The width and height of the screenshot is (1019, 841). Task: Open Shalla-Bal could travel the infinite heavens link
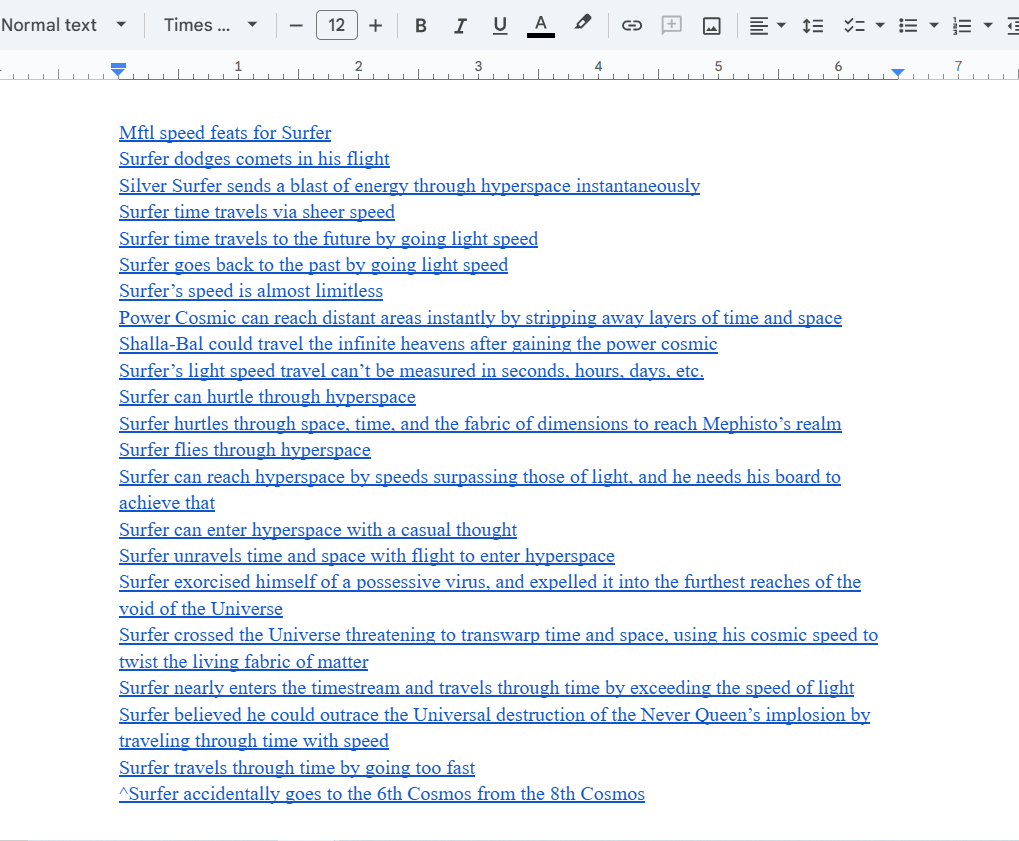point(418,344)
